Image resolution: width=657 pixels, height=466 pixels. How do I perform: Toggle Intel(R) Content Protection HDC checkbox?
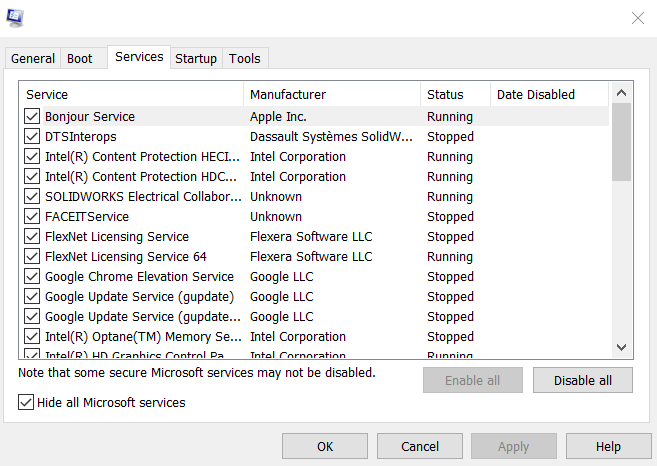32,176
